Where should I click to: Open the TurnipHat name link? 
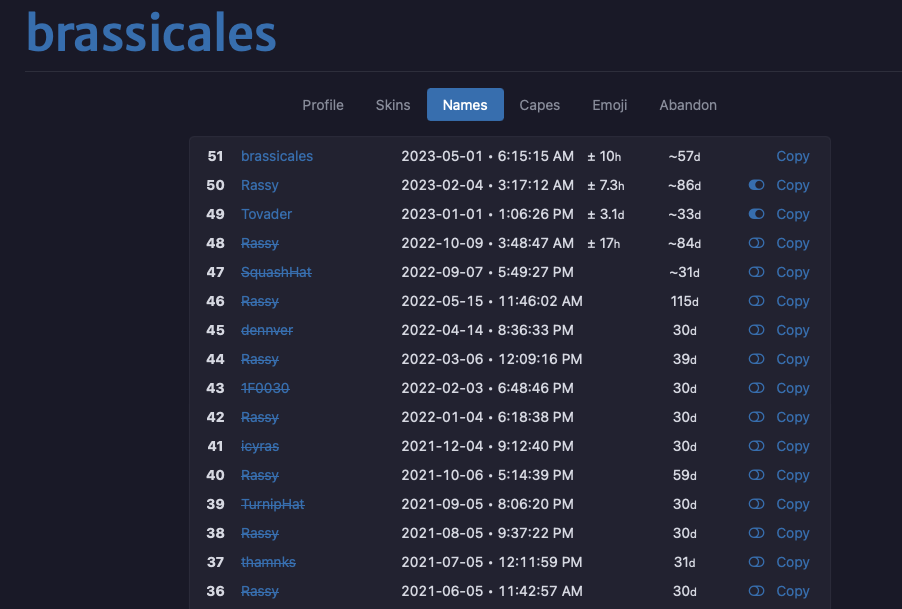(x=272, y=504)
